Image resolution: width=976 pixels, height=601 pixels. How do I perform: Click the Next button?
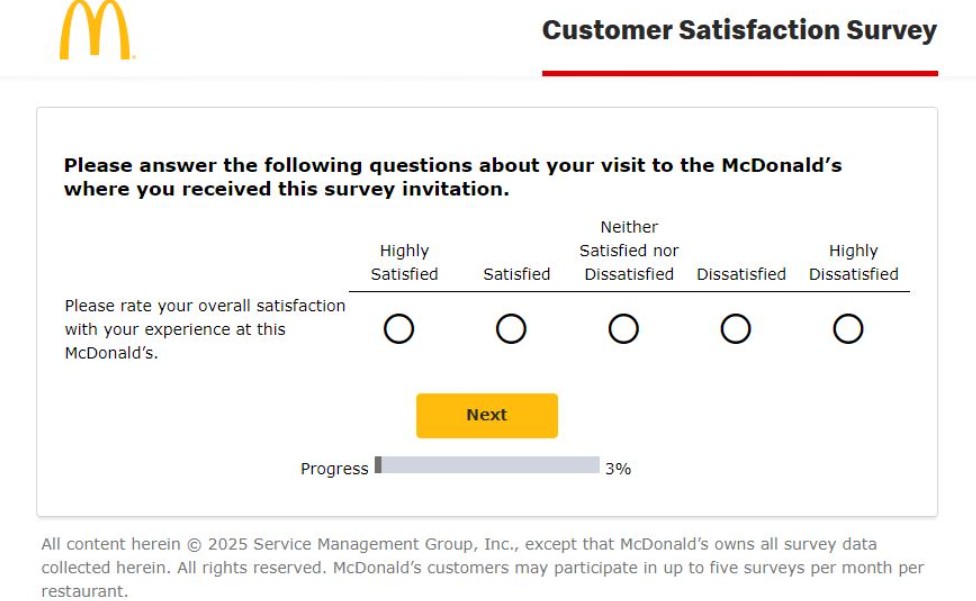tap(487, 415)
